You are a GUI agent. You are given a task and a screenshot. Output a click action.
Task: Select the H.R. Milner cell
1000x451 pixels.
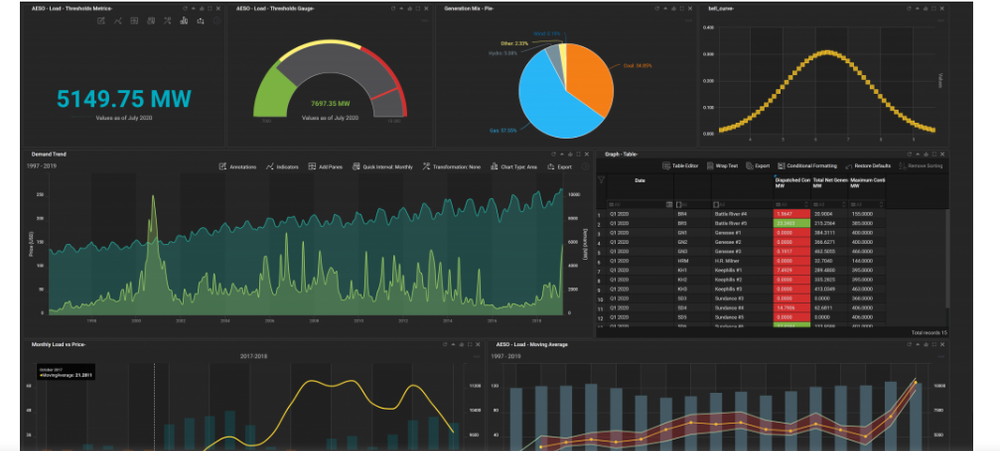point(742,261)
